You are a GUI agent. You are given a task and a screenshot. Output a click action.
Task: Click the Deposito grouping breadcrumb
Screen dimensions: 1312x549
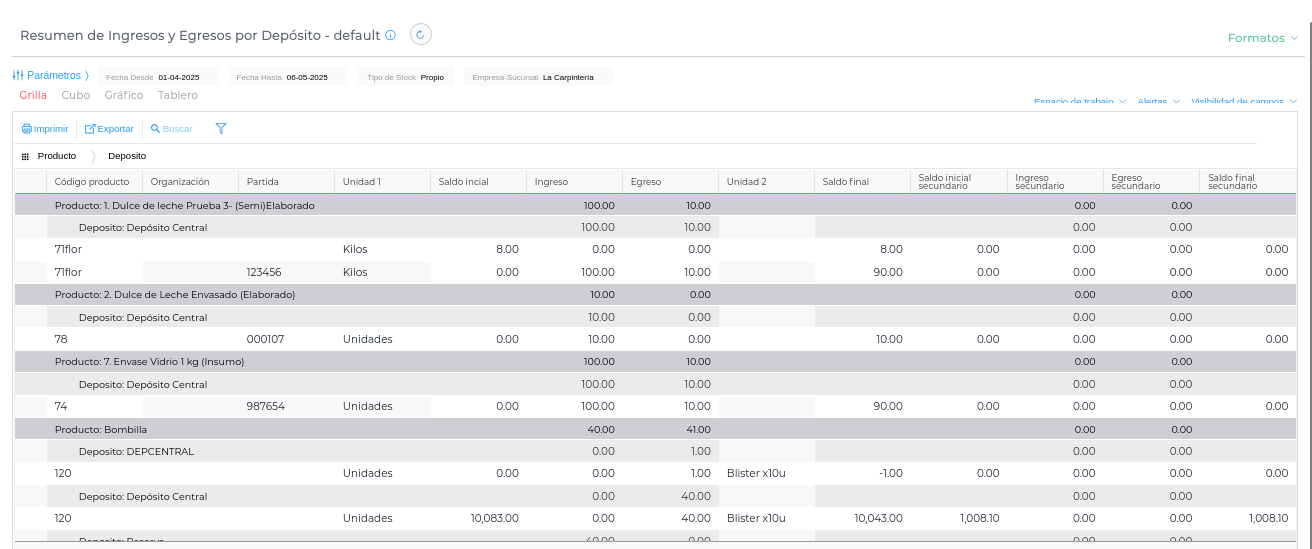click(x=127, y=157)
